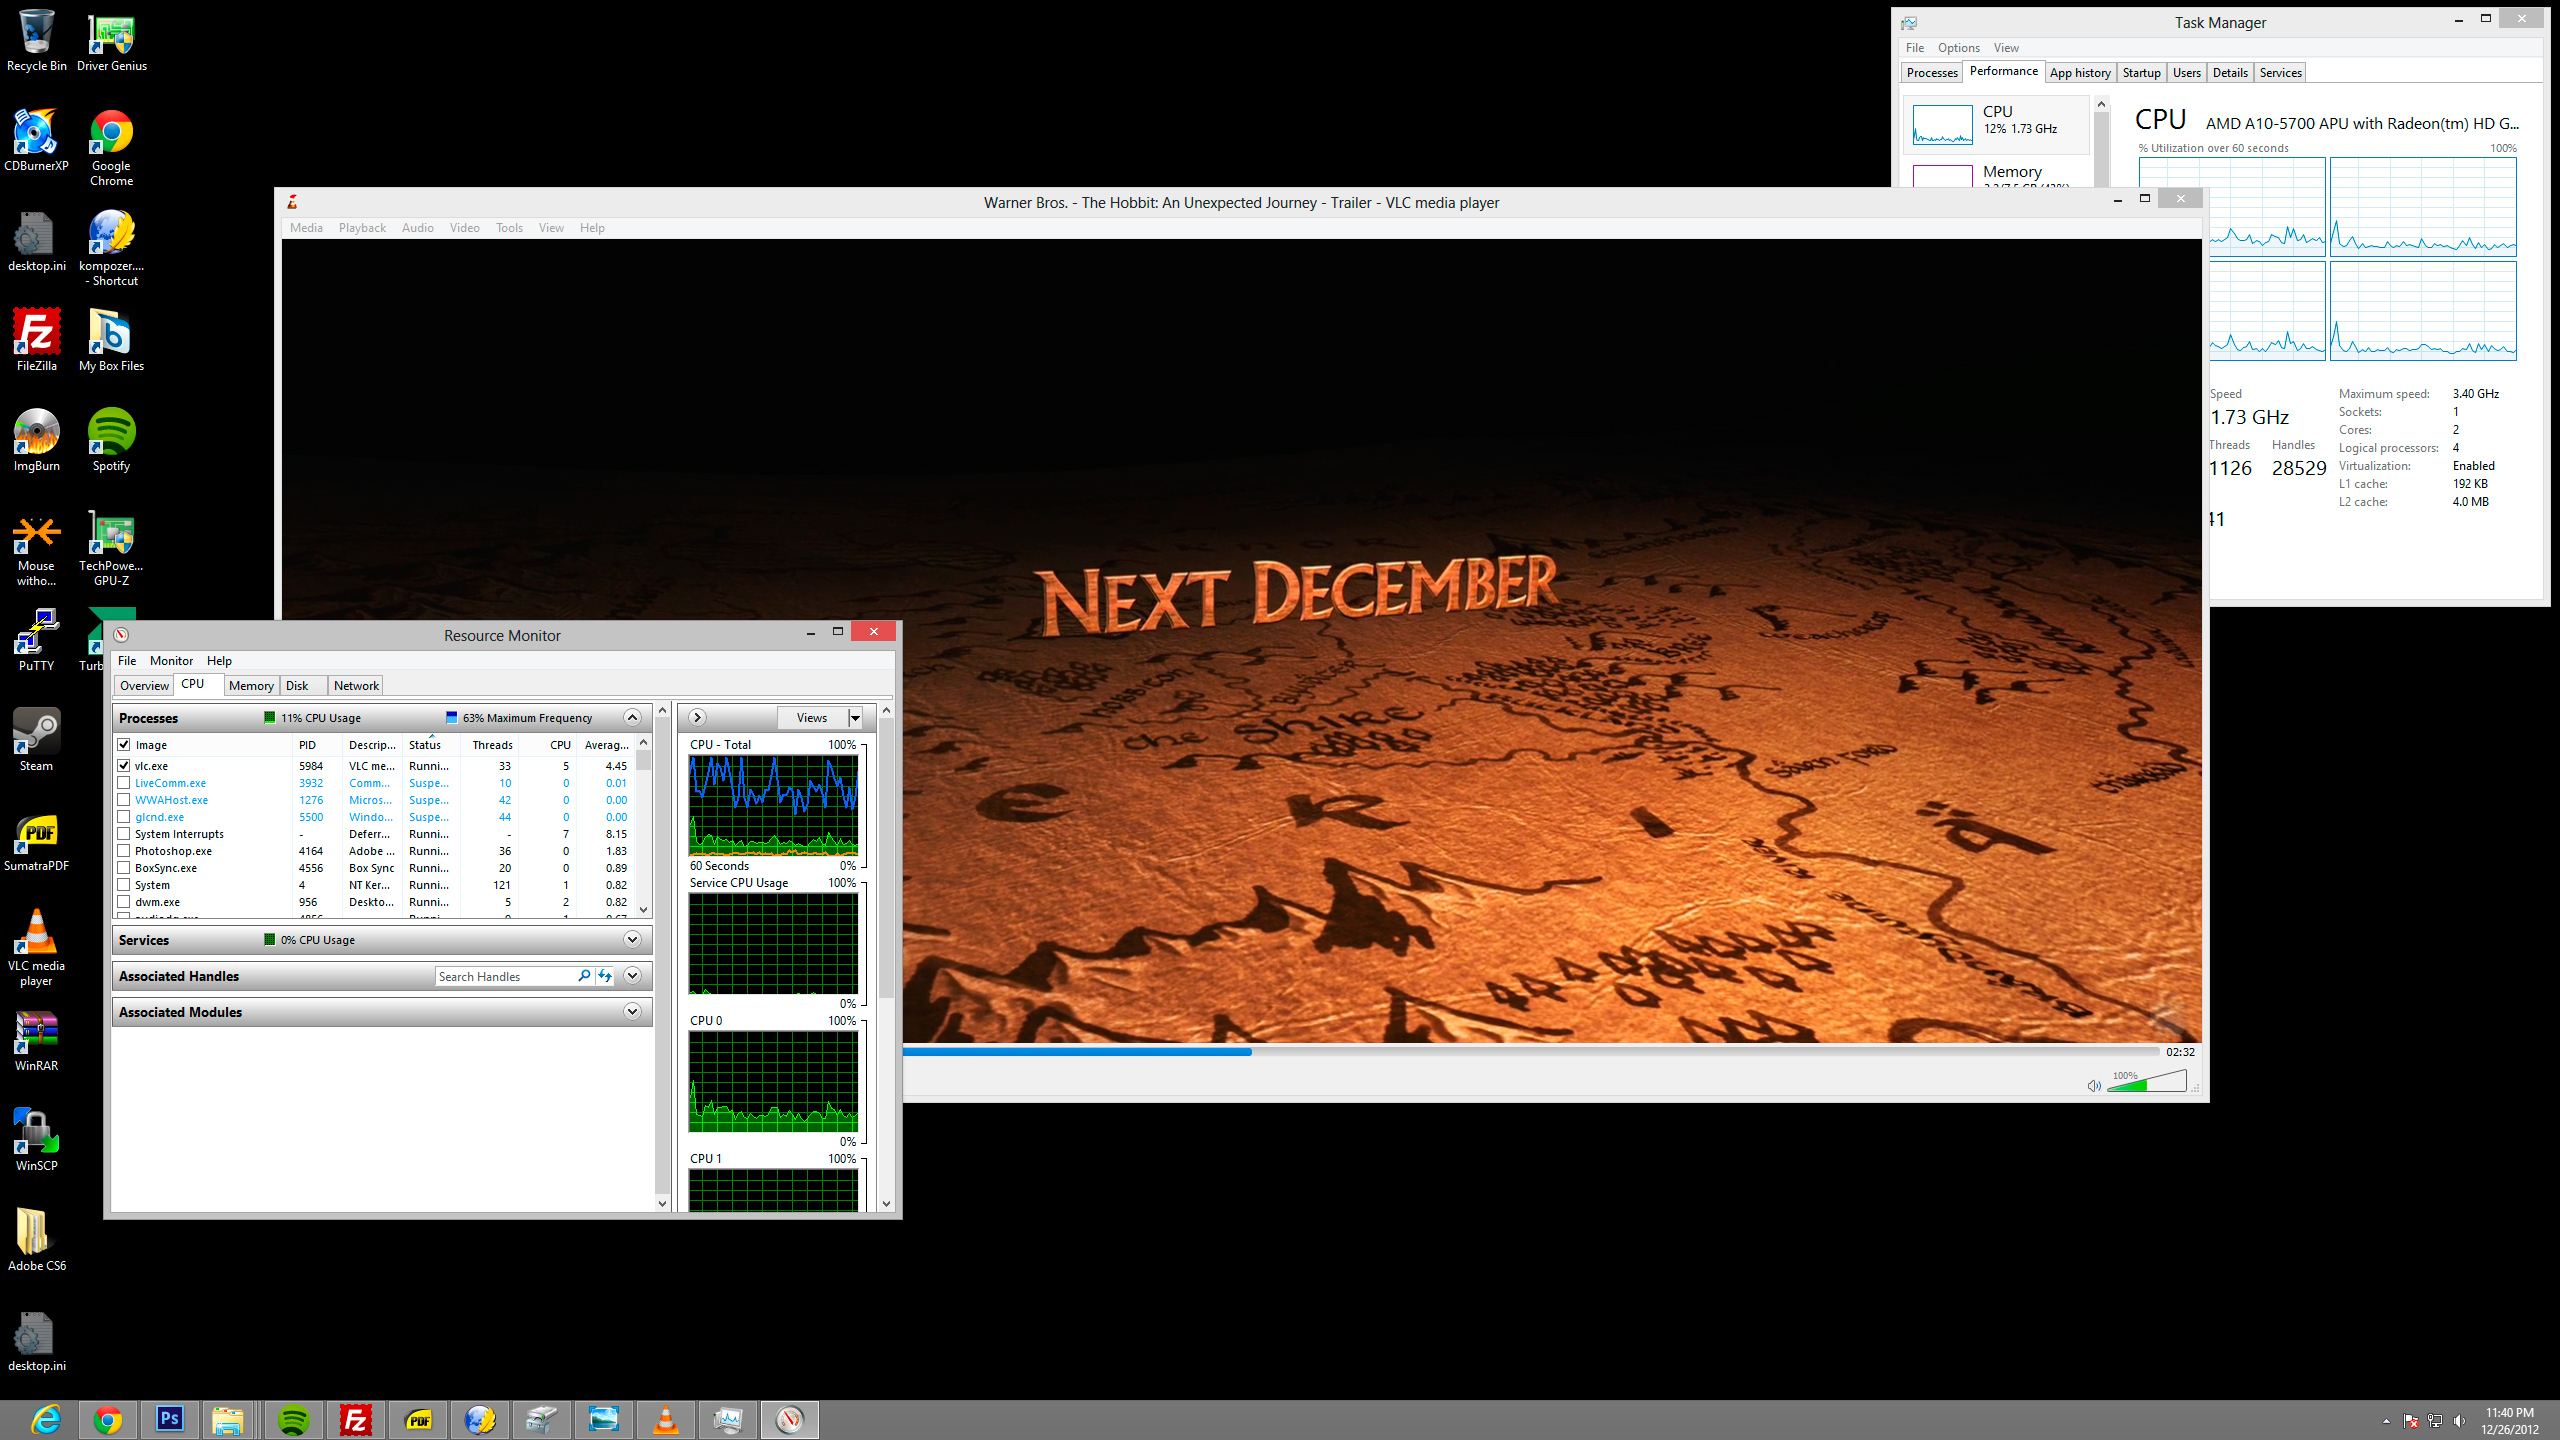Sort processes by the Threads column
The width and height of the screenshot is (2560, 1440).
click(x=492, y=745)
